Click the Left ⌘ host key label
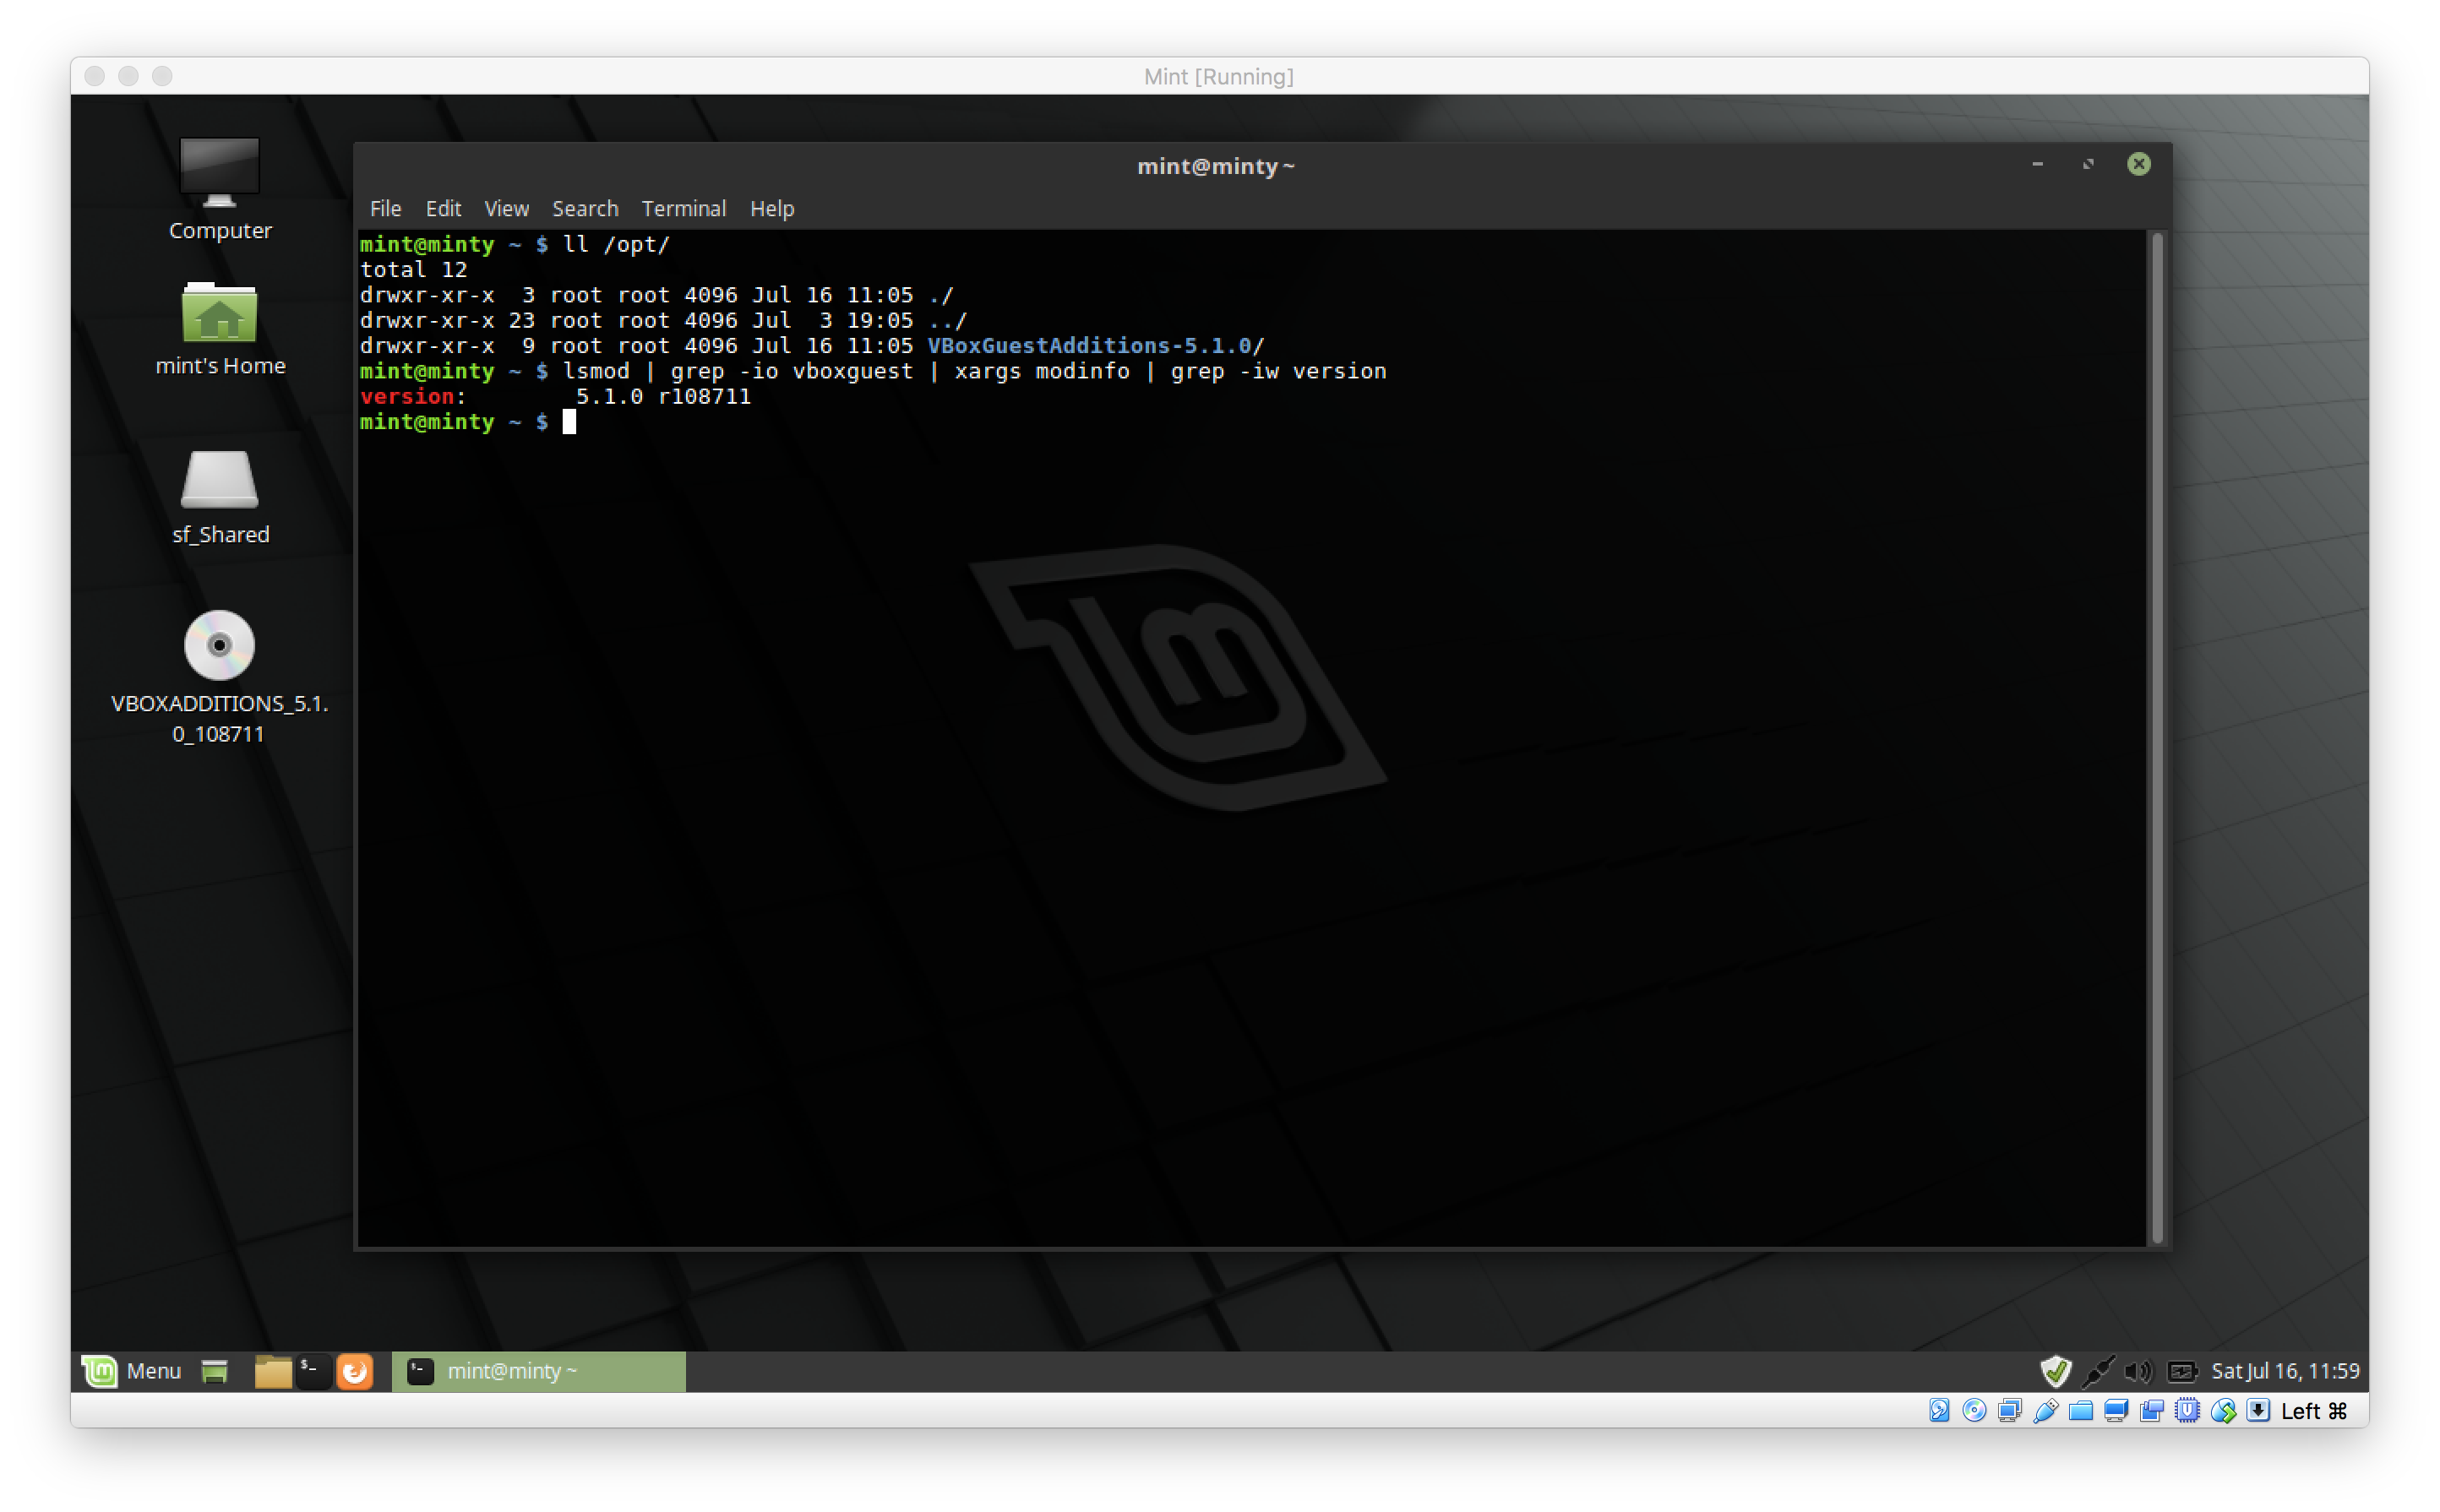2440x1512 pixels. click(2313, 1411)
